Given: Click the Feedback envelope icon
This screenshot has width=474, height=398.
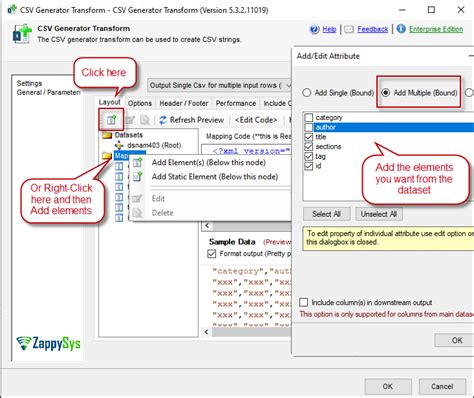Looking at the screenshot, I should point(349,30).
